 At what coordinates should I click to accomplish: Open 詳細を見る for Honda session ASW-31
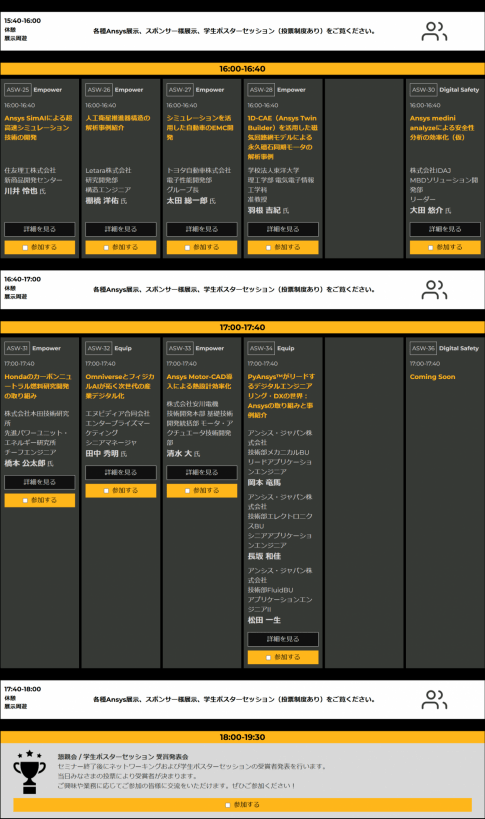[40, 482]
